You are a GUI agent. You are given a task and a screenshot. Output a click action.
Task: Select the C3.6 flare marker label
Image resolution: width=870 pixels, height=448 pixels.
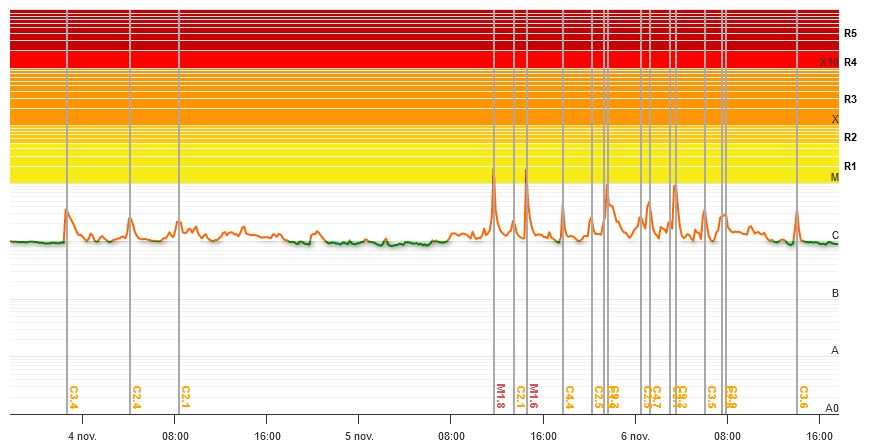[x=803, y=396]
